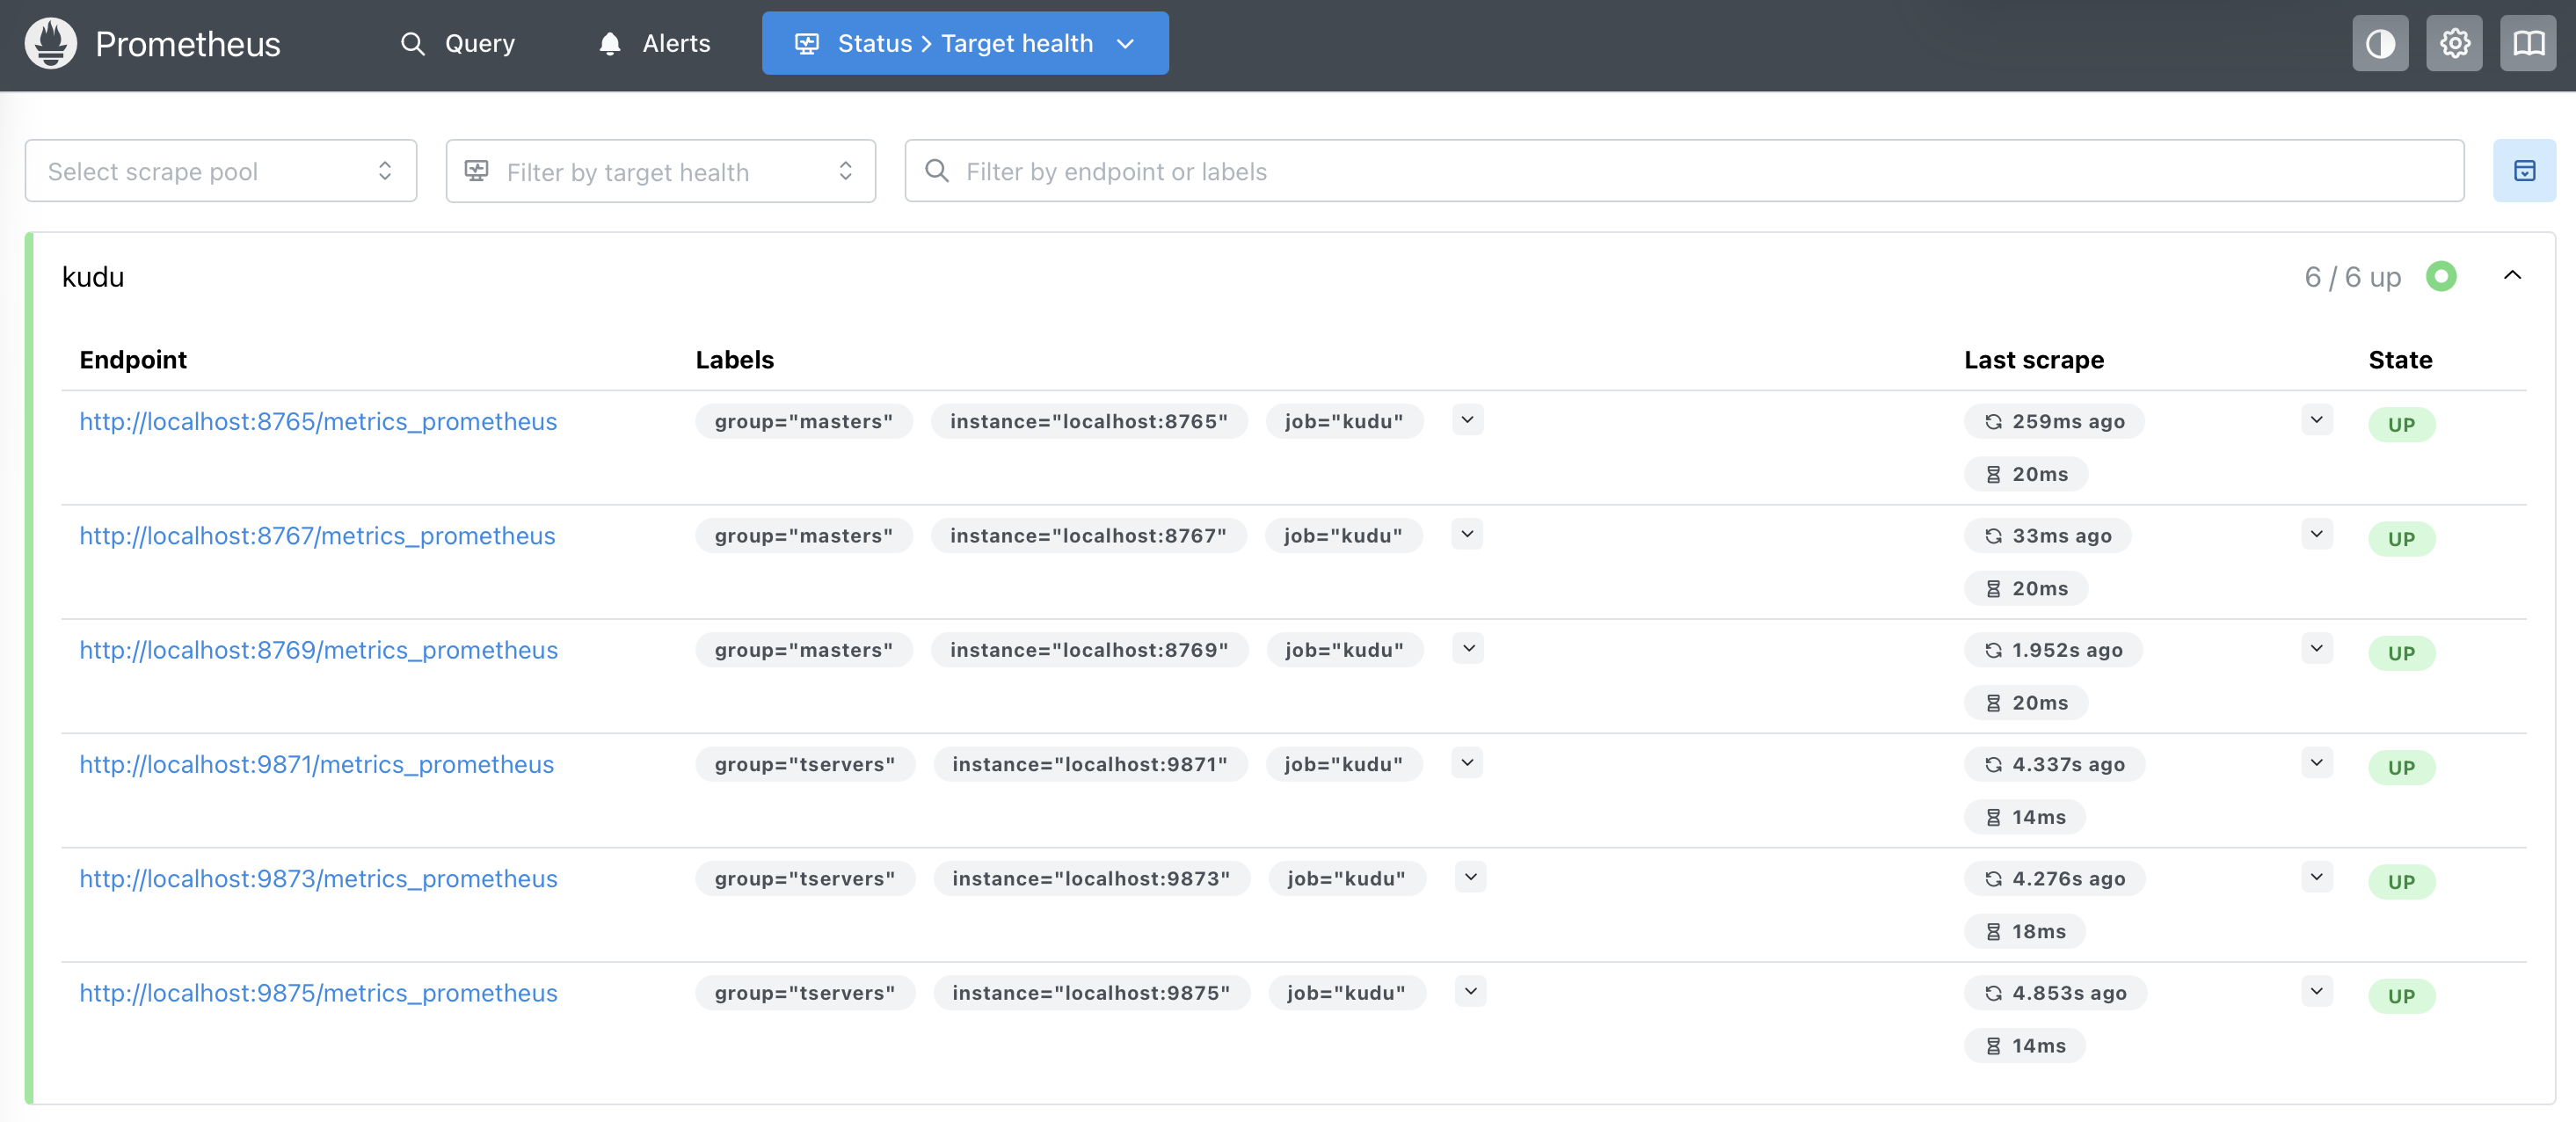Toggle the light/dark theme icon
This screenshot has height=1122, width=2576.
point(2380,43)
